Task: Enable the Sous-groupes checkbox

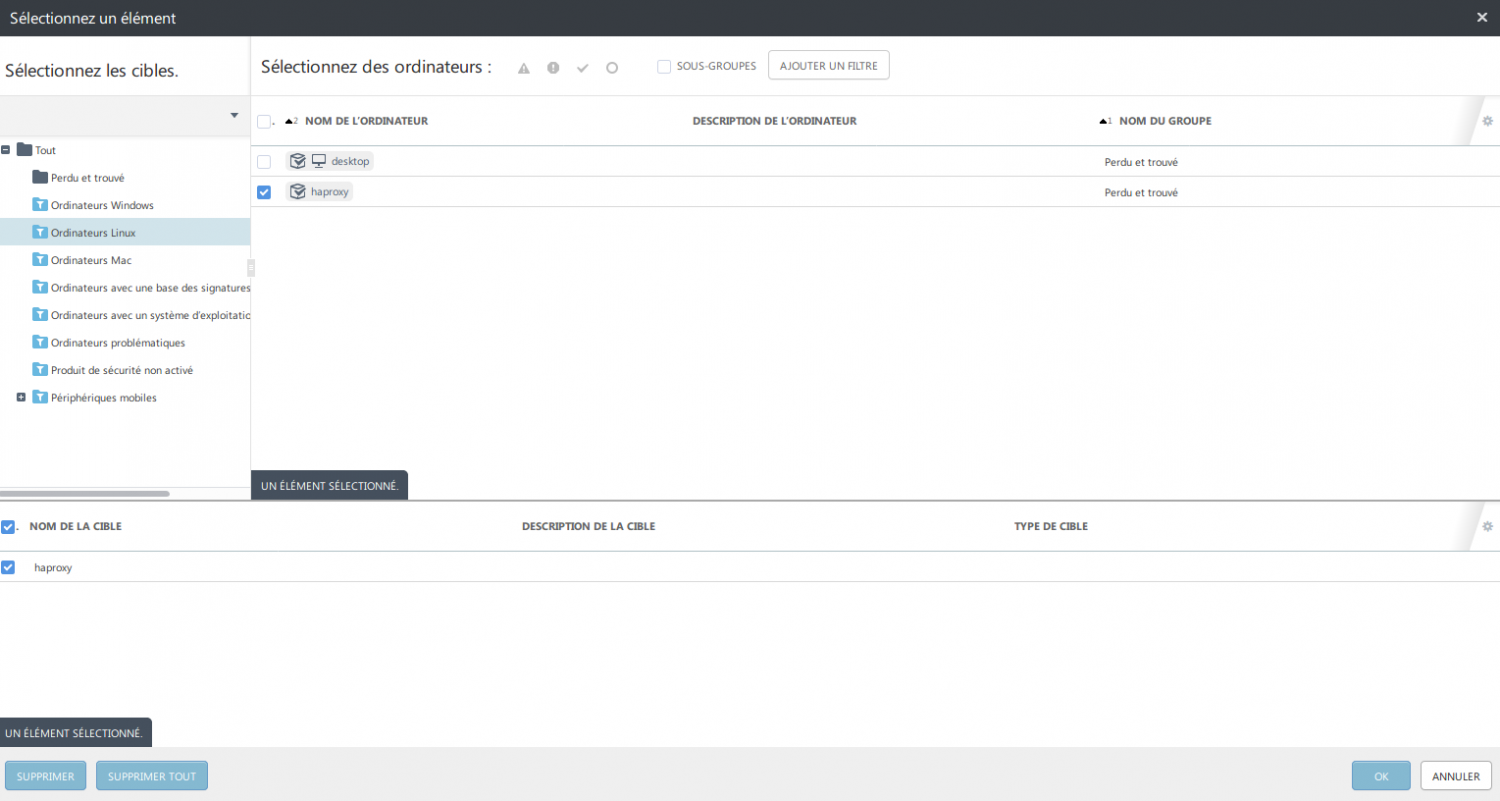Action: (x=664, y=67)
